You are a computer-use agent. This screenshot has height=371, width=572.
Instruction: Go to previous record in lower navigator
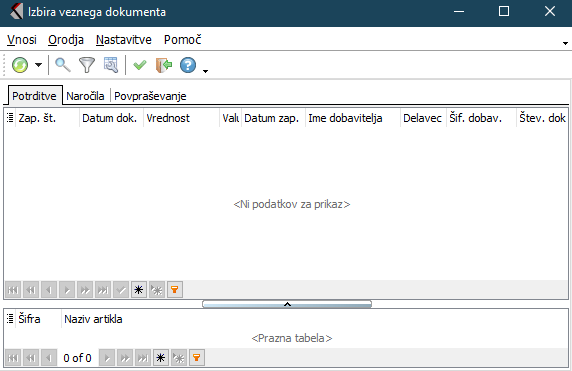pyautogui.click(x=49, y=358)
